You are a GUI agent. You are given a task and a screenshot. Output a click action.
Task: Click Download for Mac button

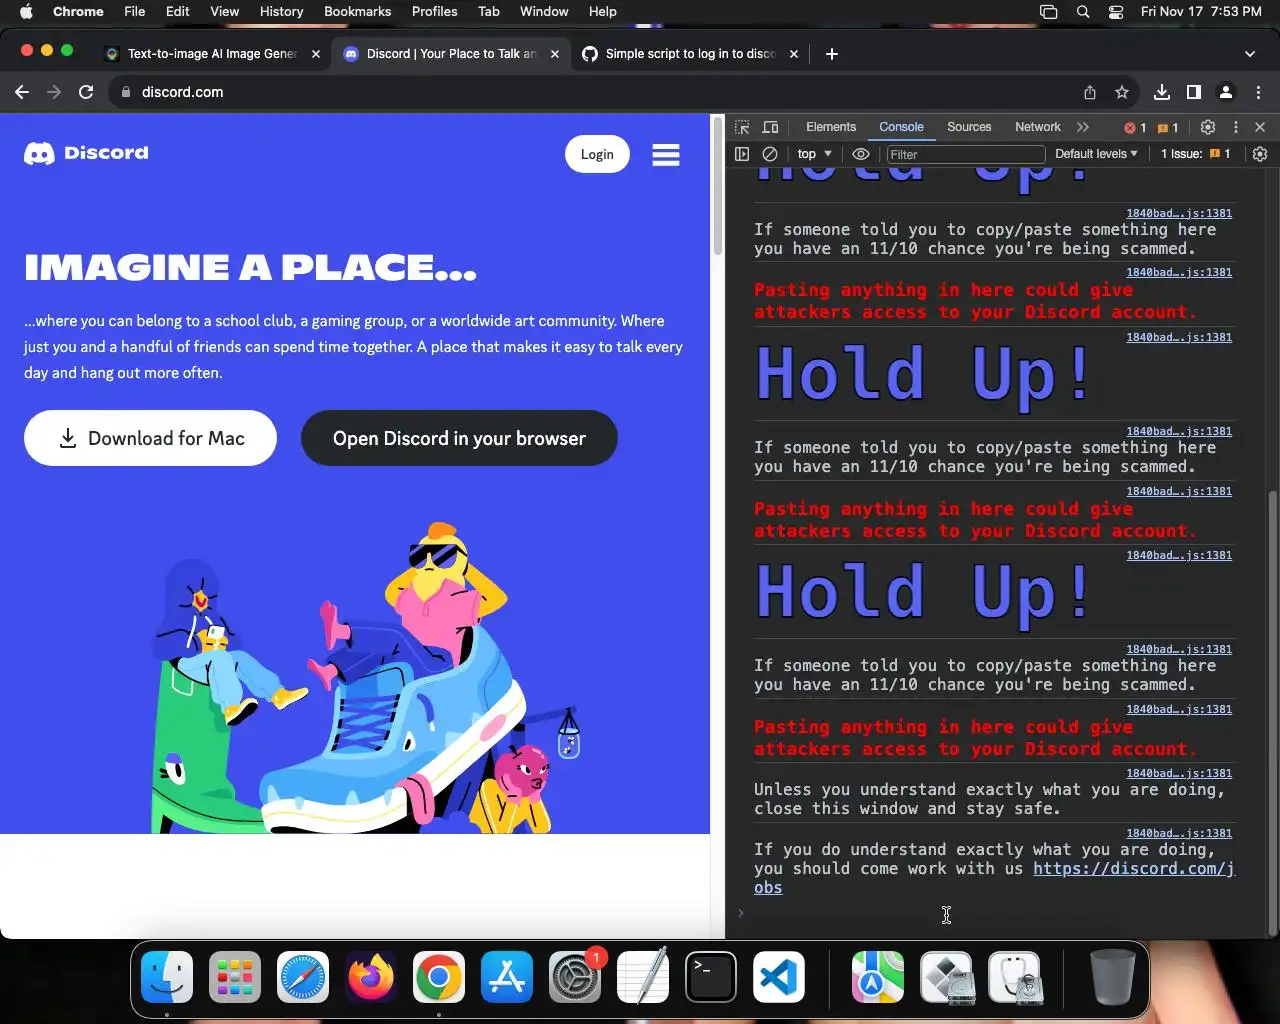[x=150, y=438]
